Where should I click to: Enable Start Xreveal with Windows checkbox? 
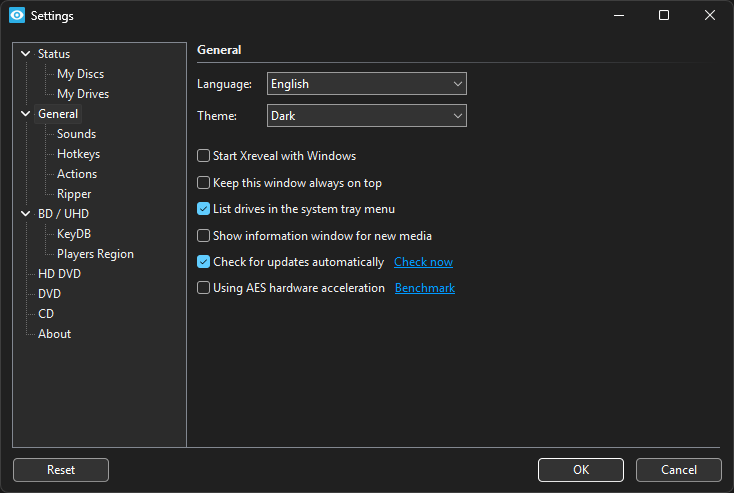click(203, 156)
